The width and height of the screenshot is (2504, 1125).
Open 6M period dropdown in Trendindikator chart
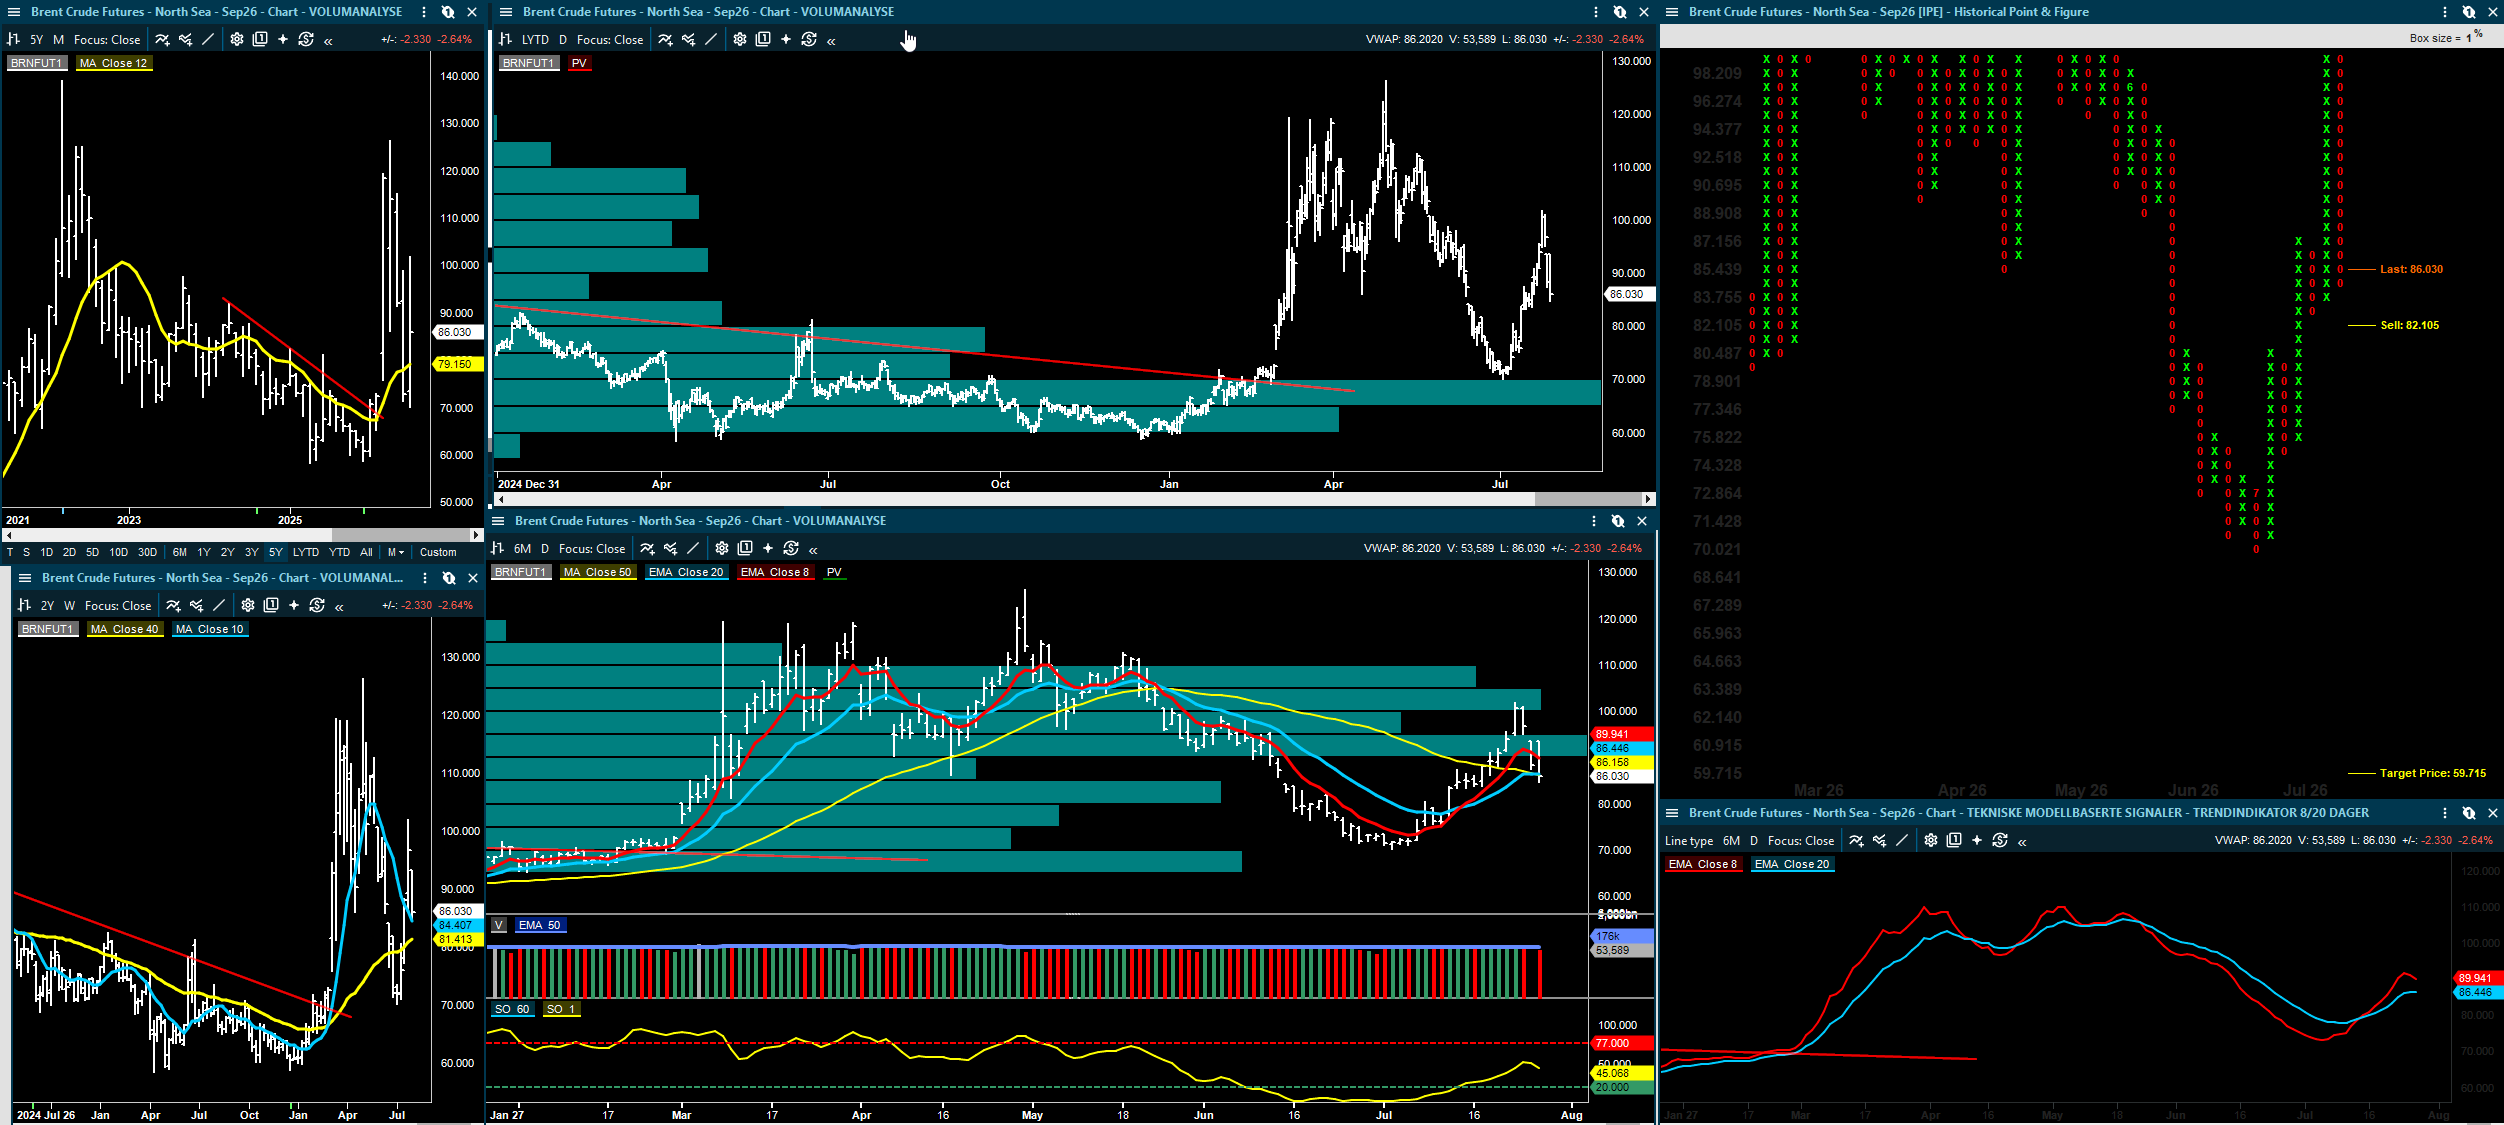click(x=1732, y=841)
